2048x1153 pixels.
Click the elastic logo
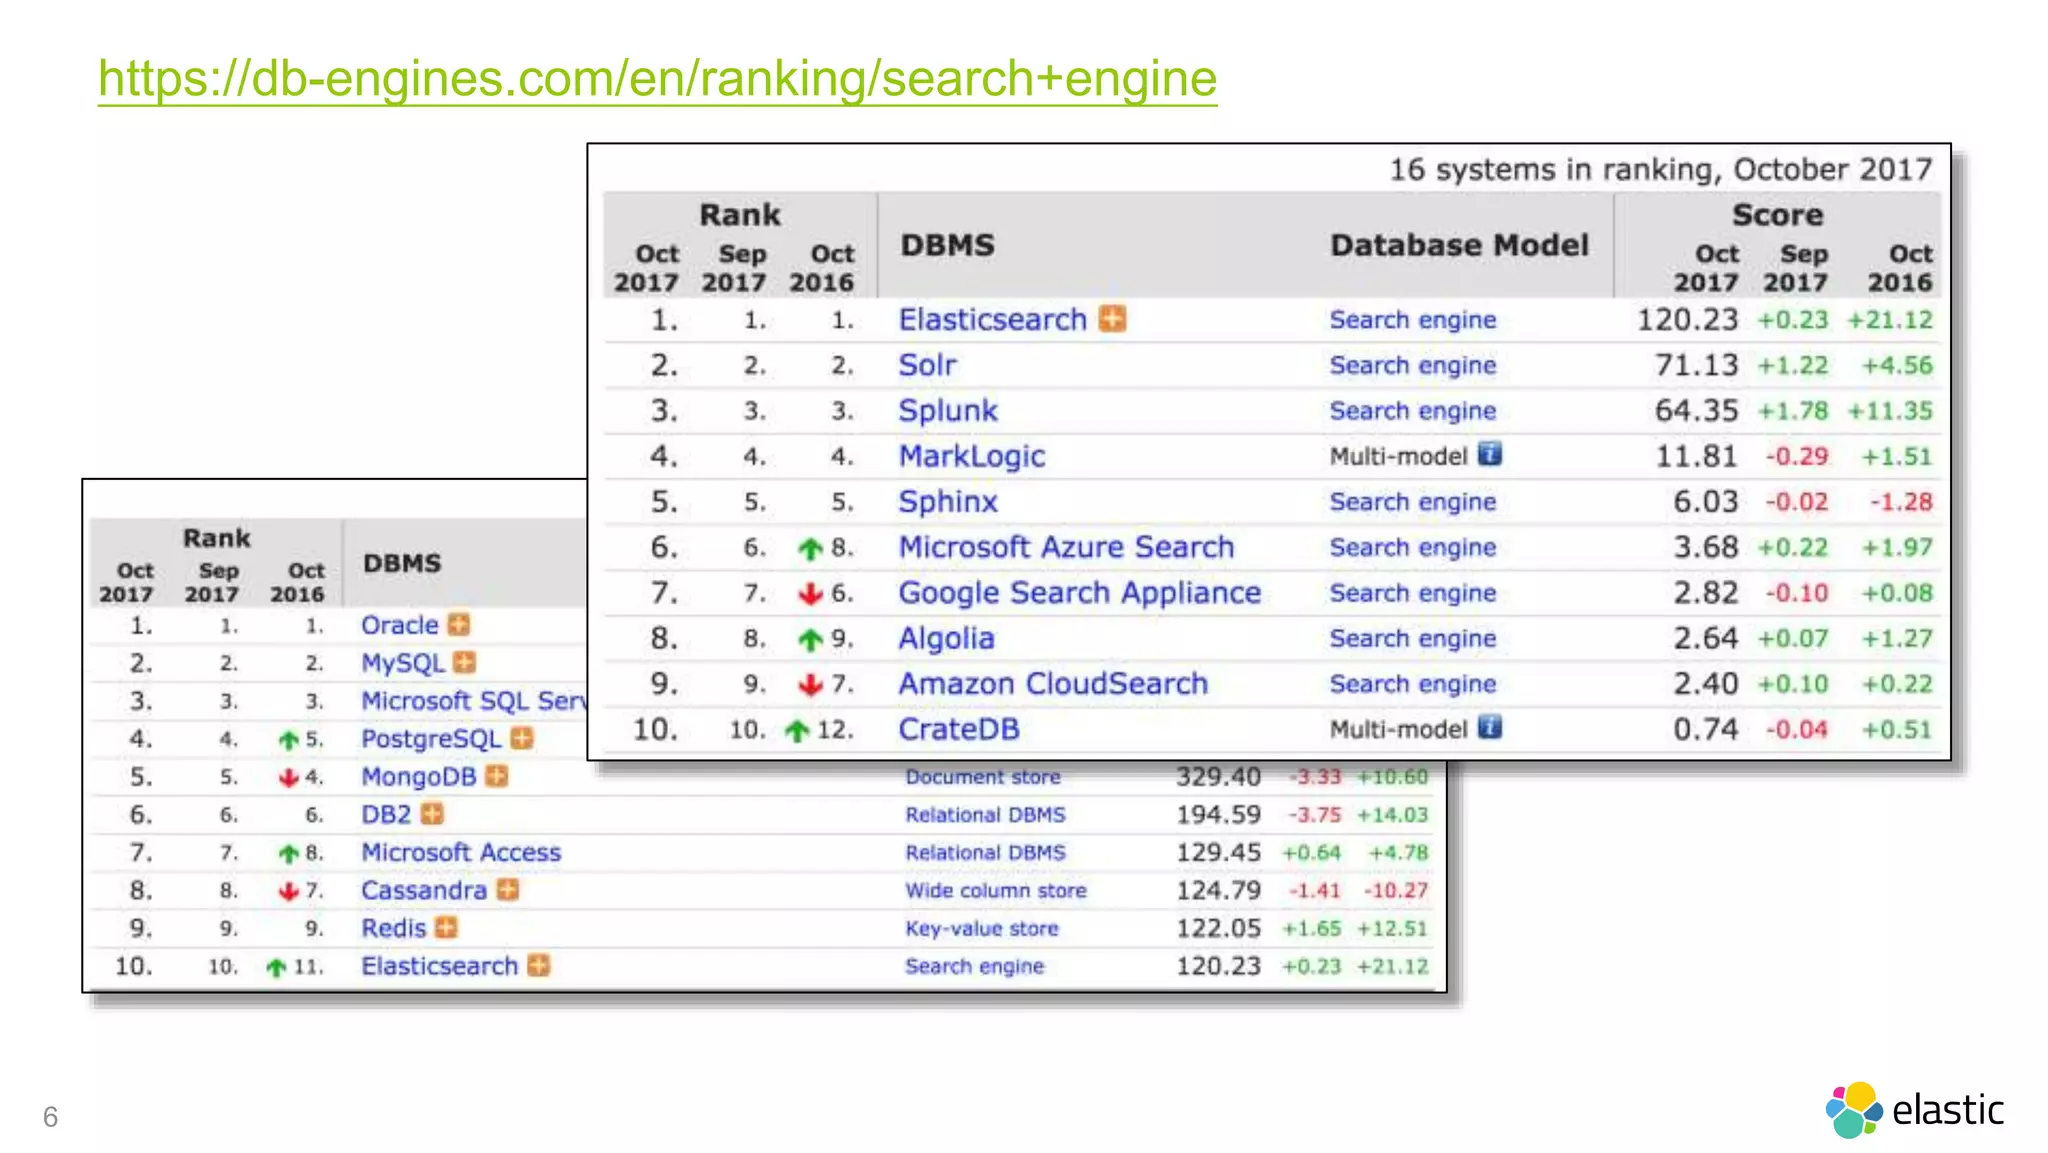click(1914, 1110)
